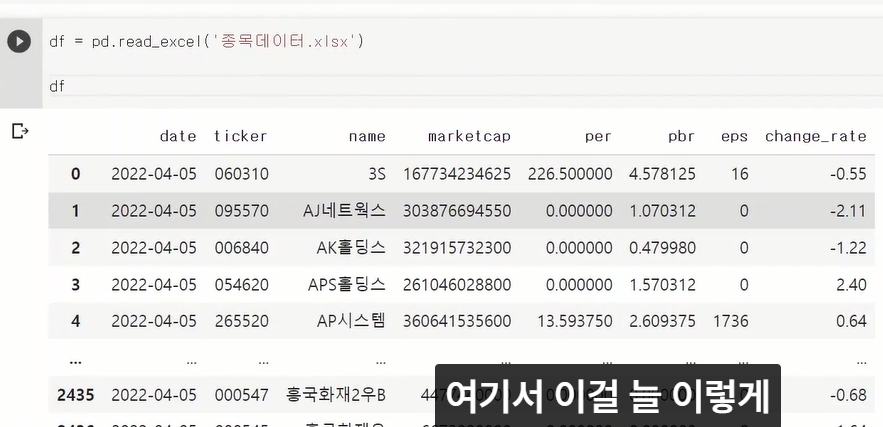Click marketcap value 360641535600

click(457, 322)
